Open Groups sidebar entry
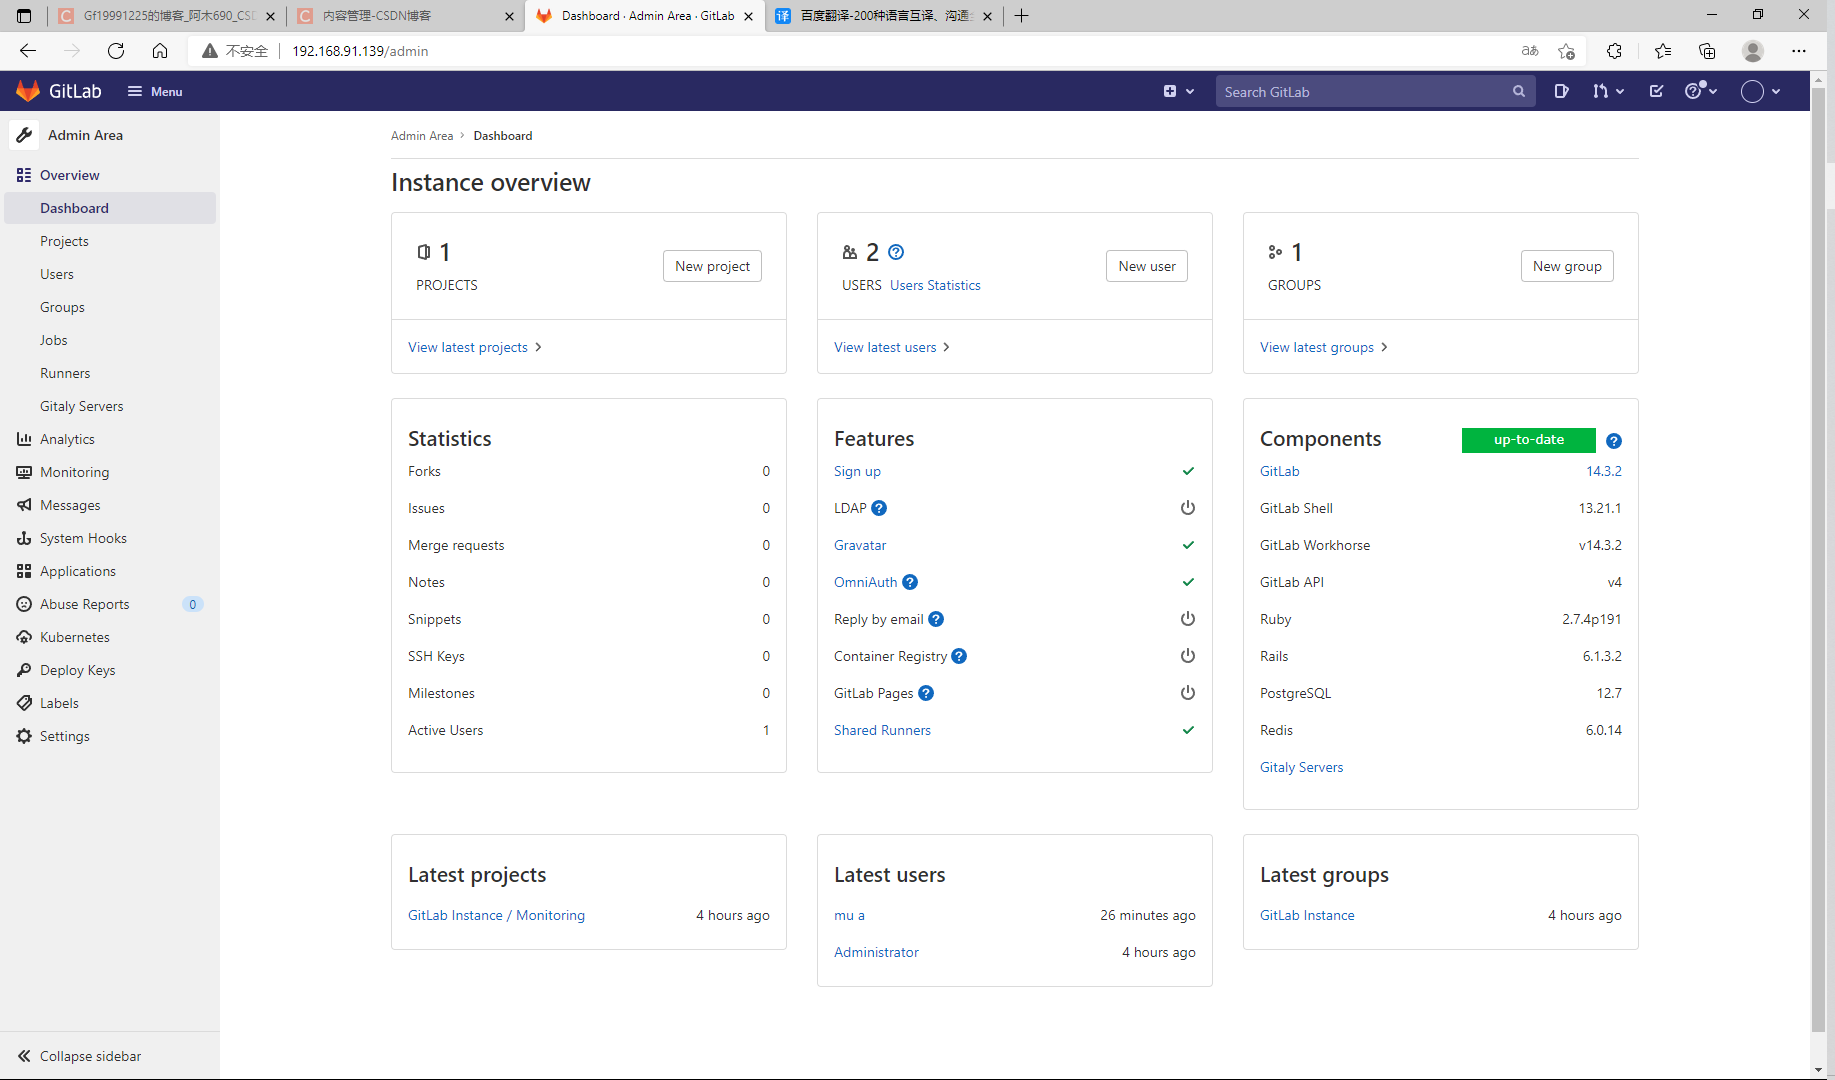The width and height of the screenshot is (1835, 1080). click(62, 307)
